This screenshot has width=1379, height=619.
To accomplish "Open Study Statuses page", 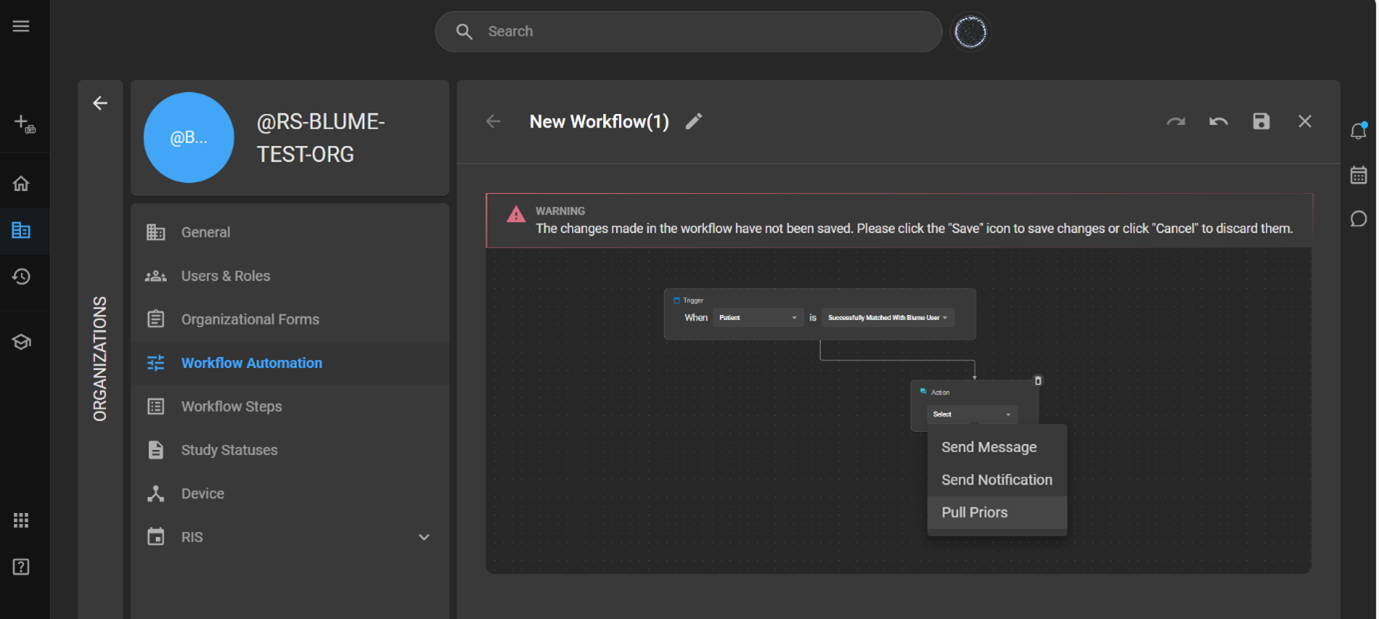I will [x=229, y=450].
